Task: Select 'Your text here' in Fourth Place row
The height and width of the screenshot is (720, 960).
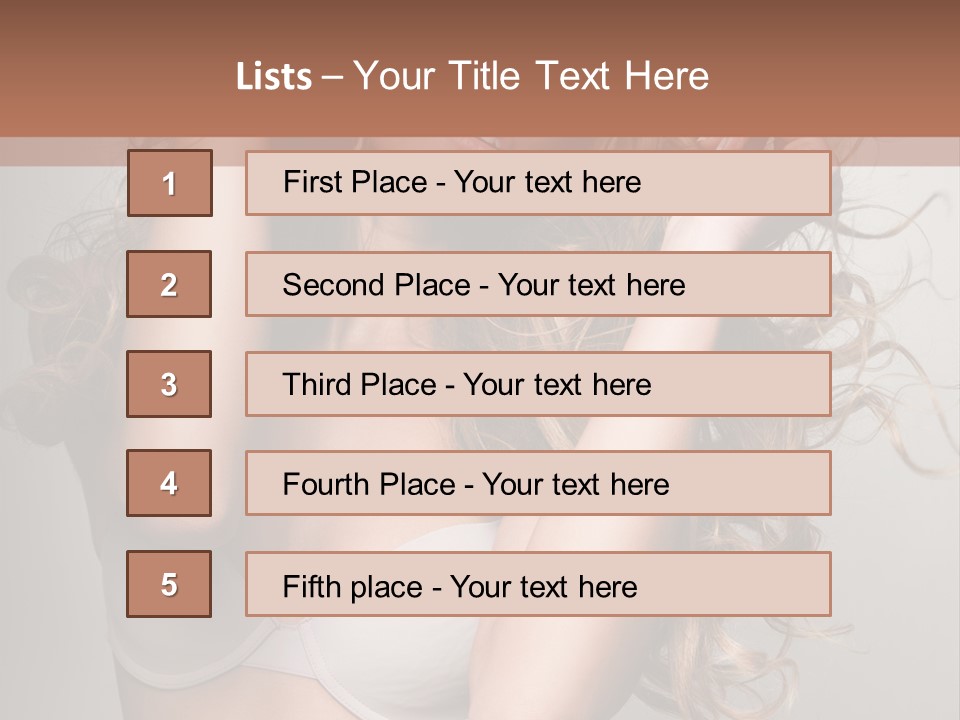Action: coord(576,484)
